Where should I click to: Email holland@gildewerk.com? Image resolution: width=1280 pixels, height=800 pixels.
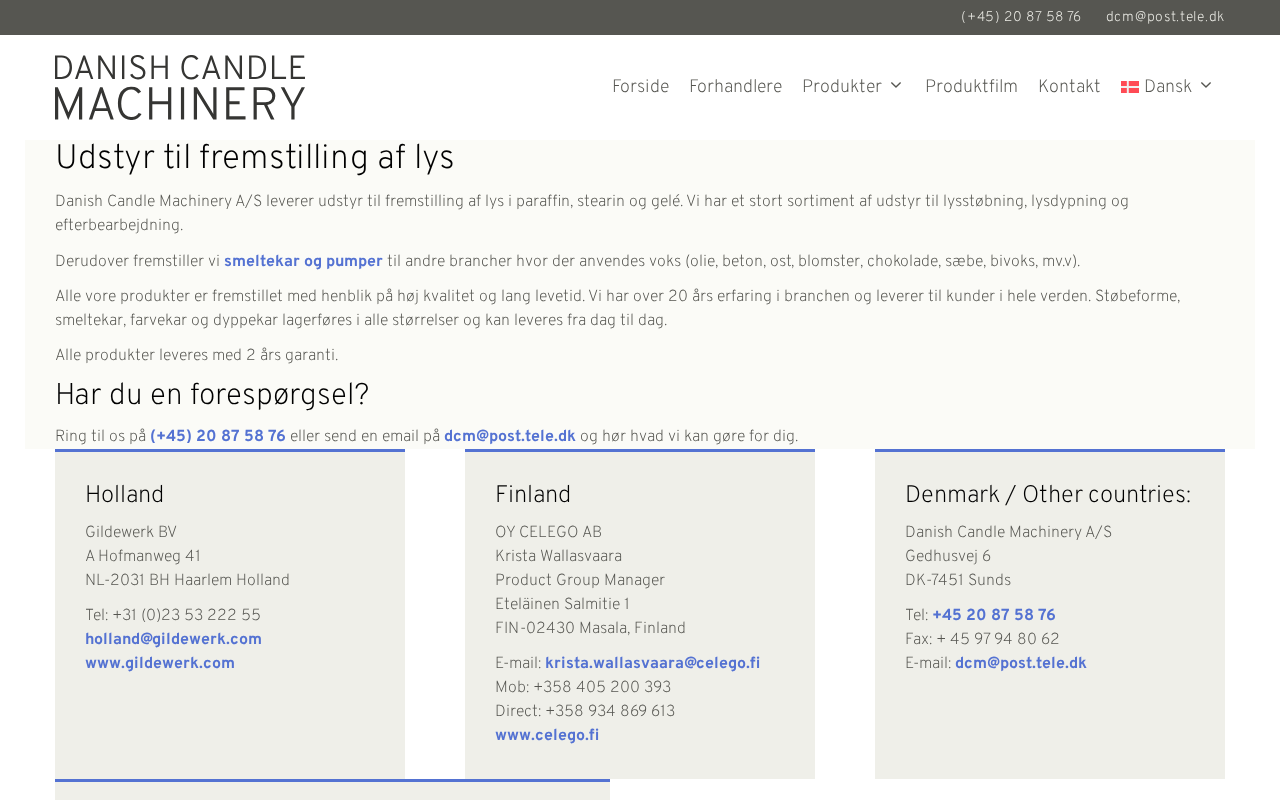point(173,639)
